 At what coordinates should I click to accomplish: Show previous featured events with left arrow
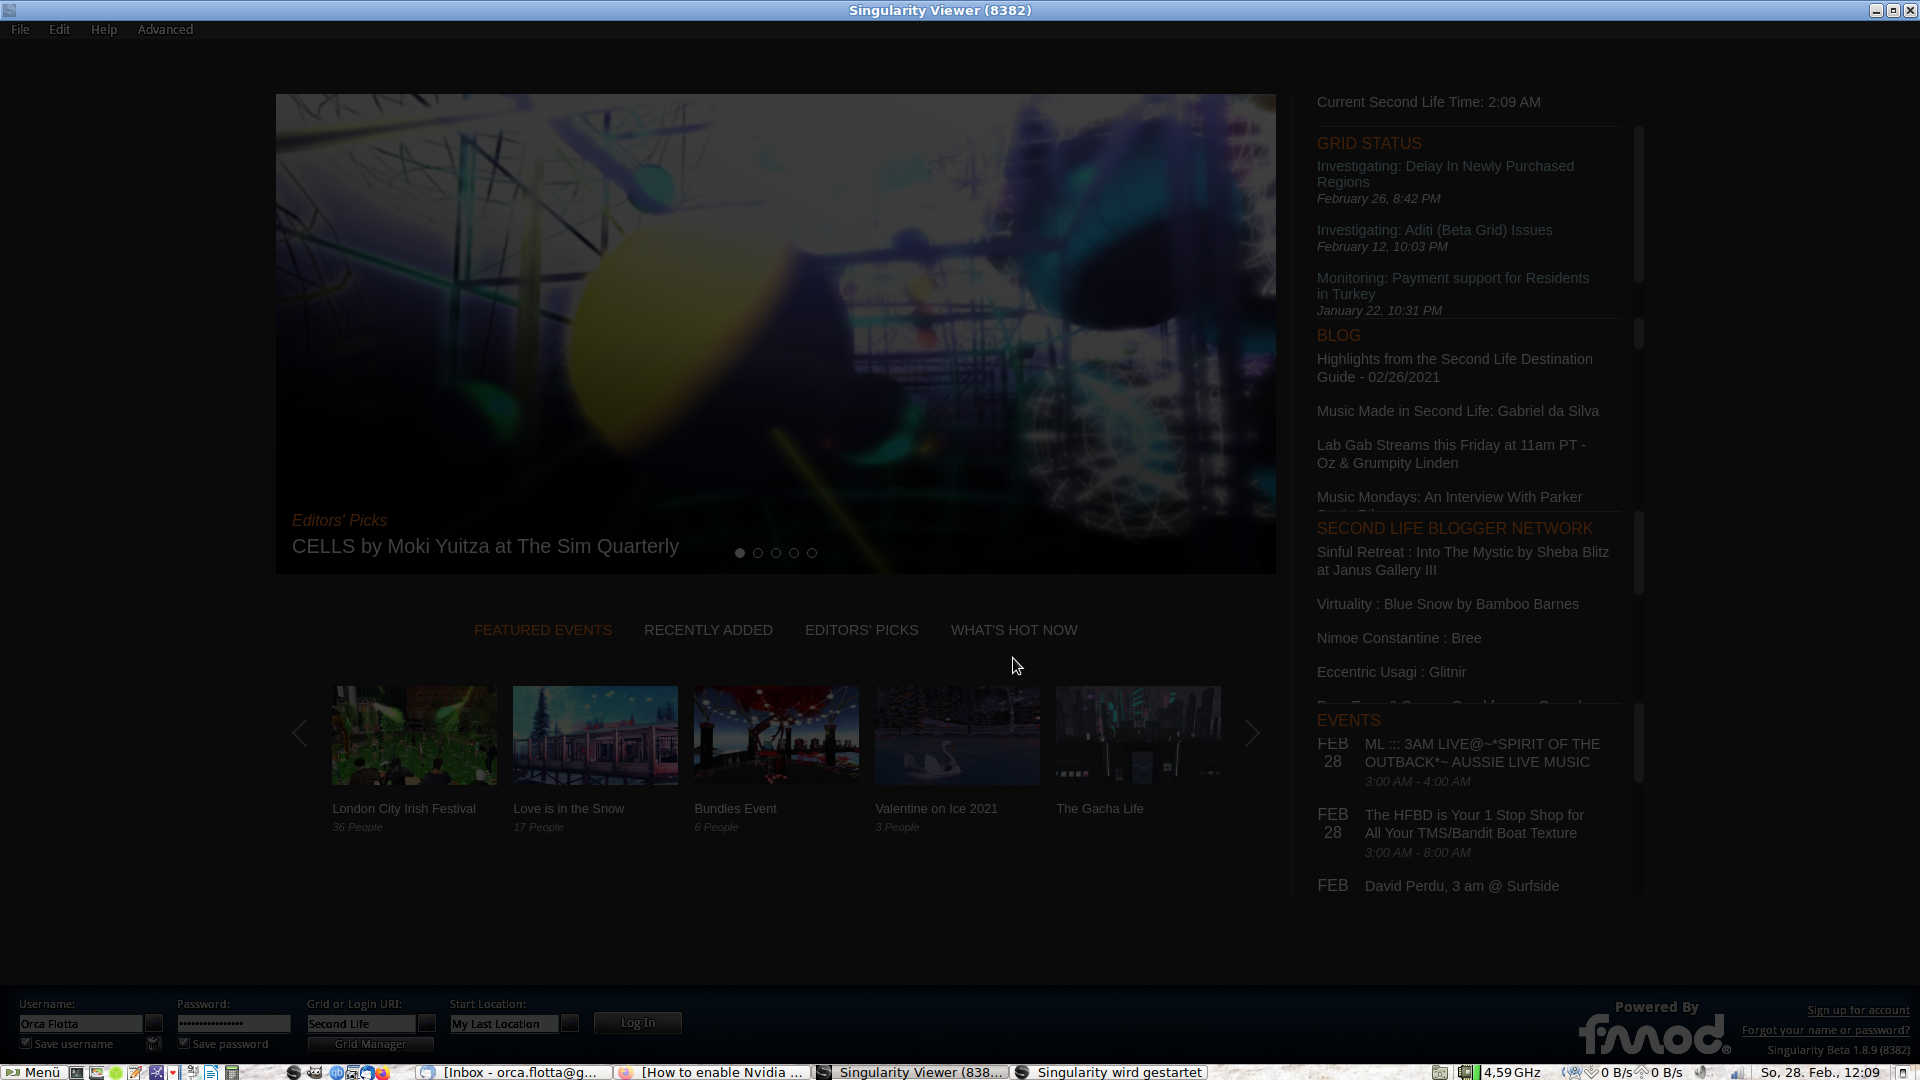pos(299,733)
